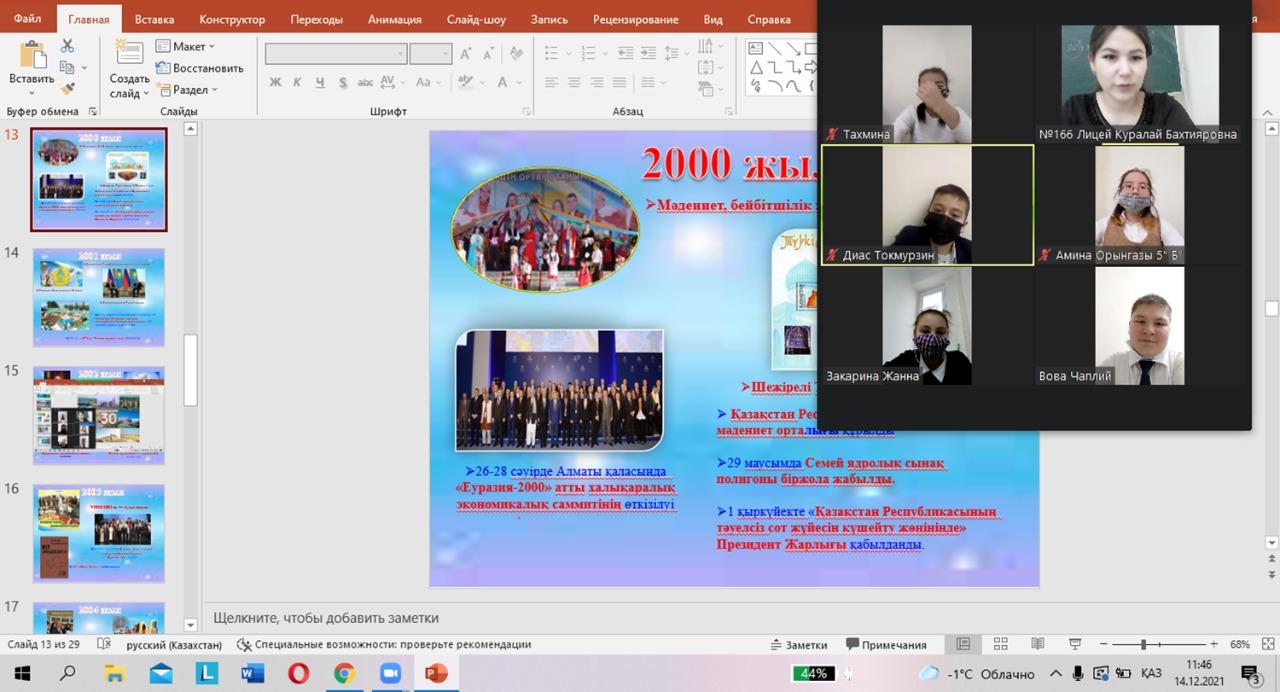1280x692 pixels.
Task: Start slideshow from status bar icon
Action: coord(1075,645)
